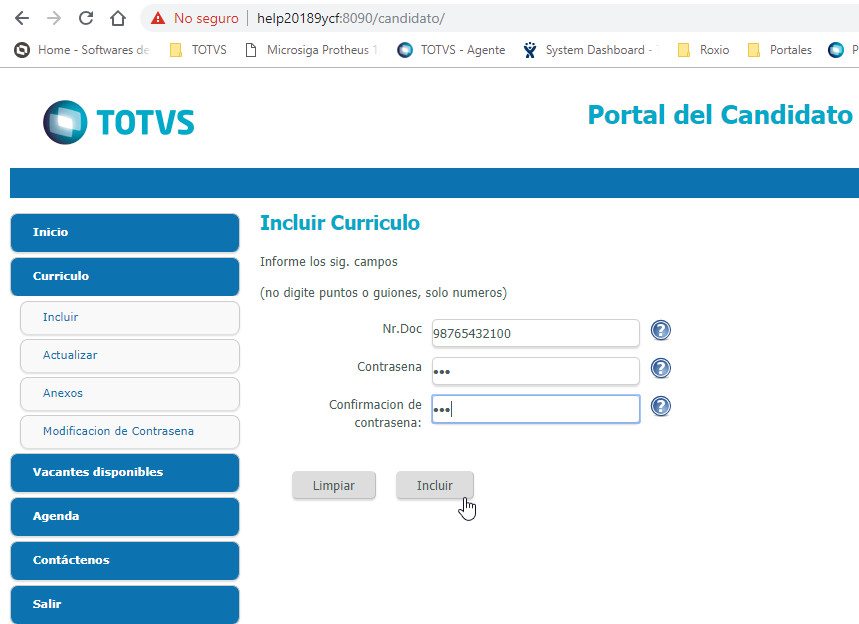The width and height of the screenshot is (859, 624).
Task: Click the Limpiar button
Action: tap(334, 485)
